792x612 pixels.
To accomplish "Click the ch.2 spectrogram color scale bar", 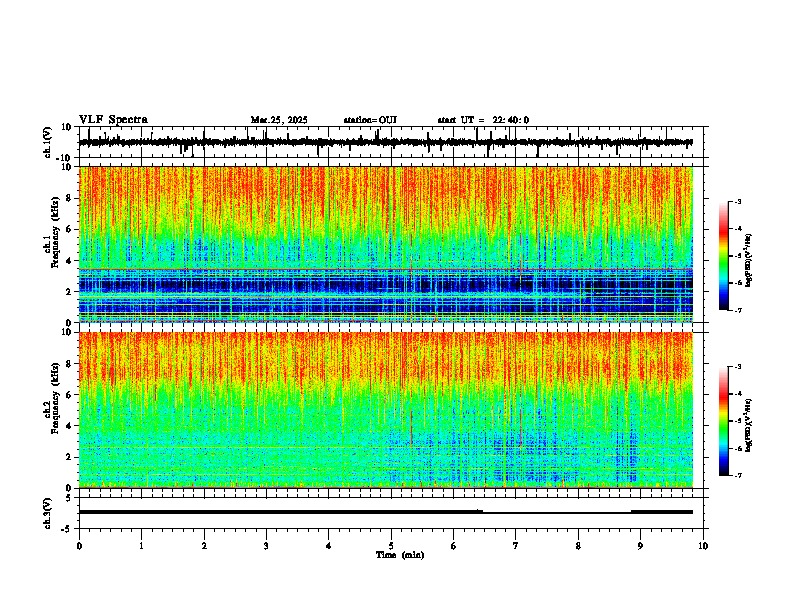I will coord(723,421).
